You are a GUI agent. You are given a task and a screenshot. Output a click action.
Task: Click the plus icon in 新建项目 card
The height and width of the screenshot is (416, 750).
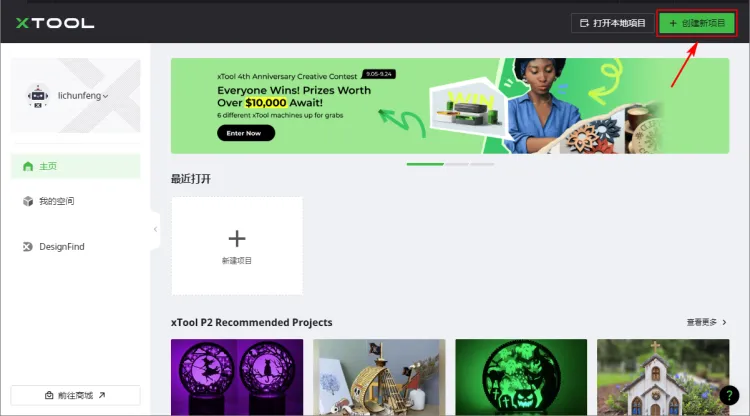point(237,238)
